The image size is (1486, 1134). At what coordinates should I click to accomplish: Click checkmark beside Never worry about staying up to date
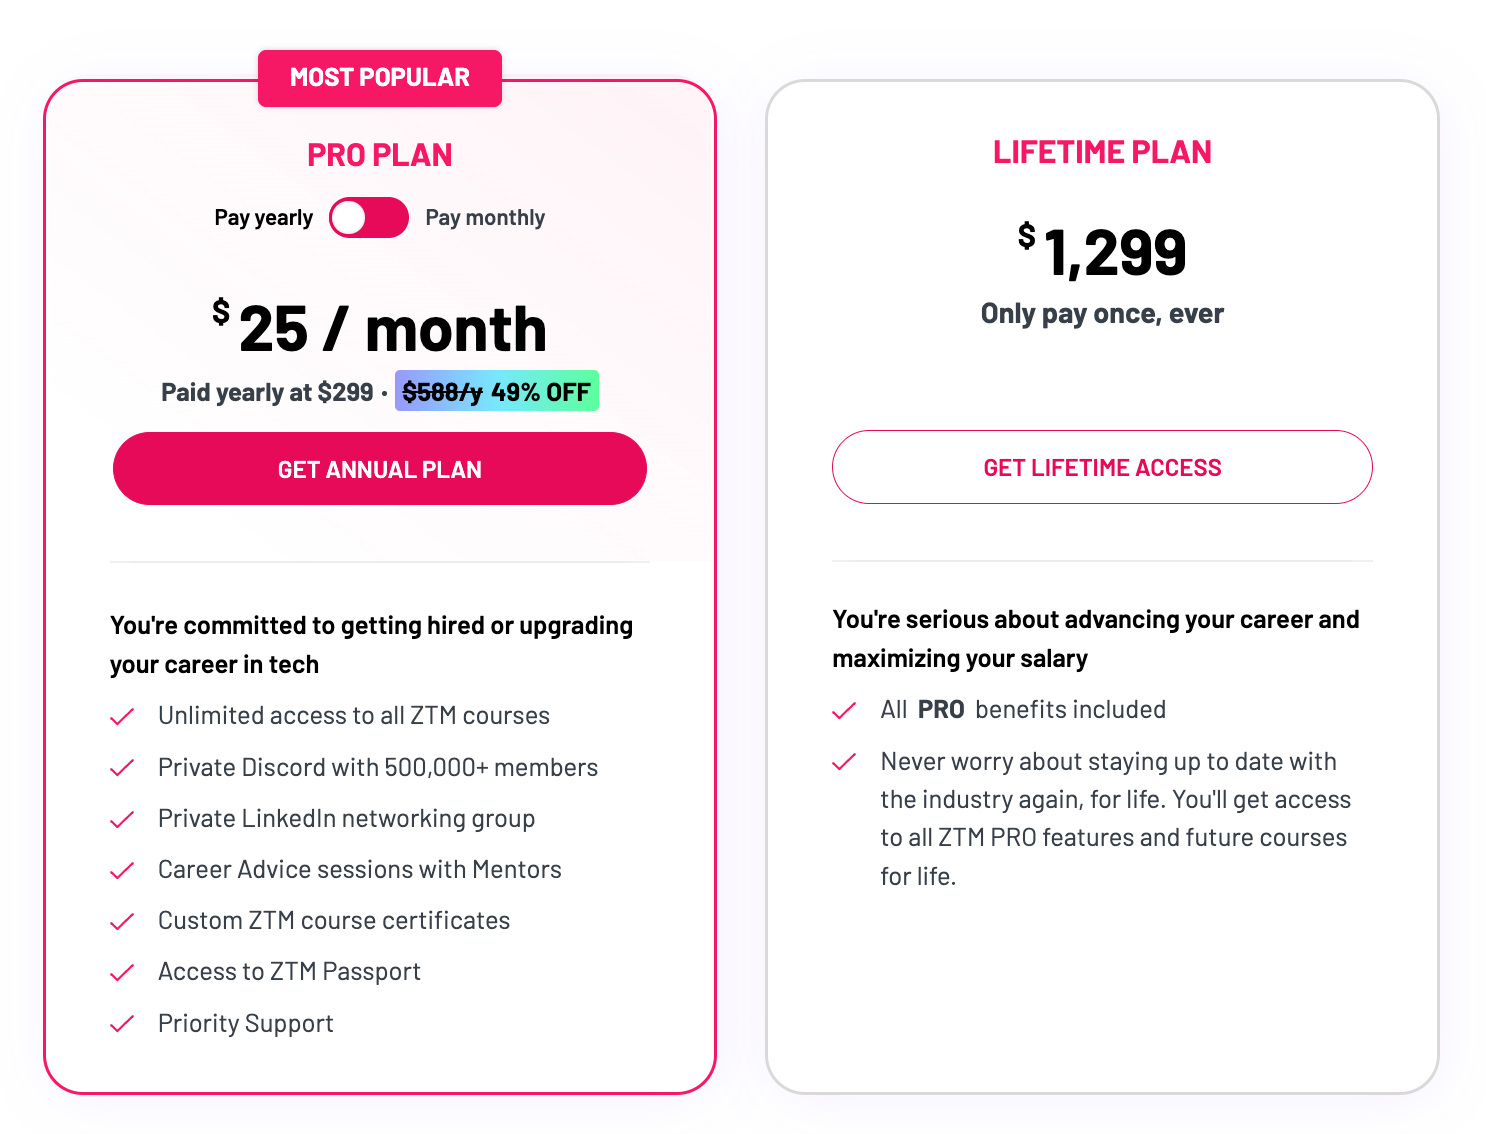coord(844,762)
